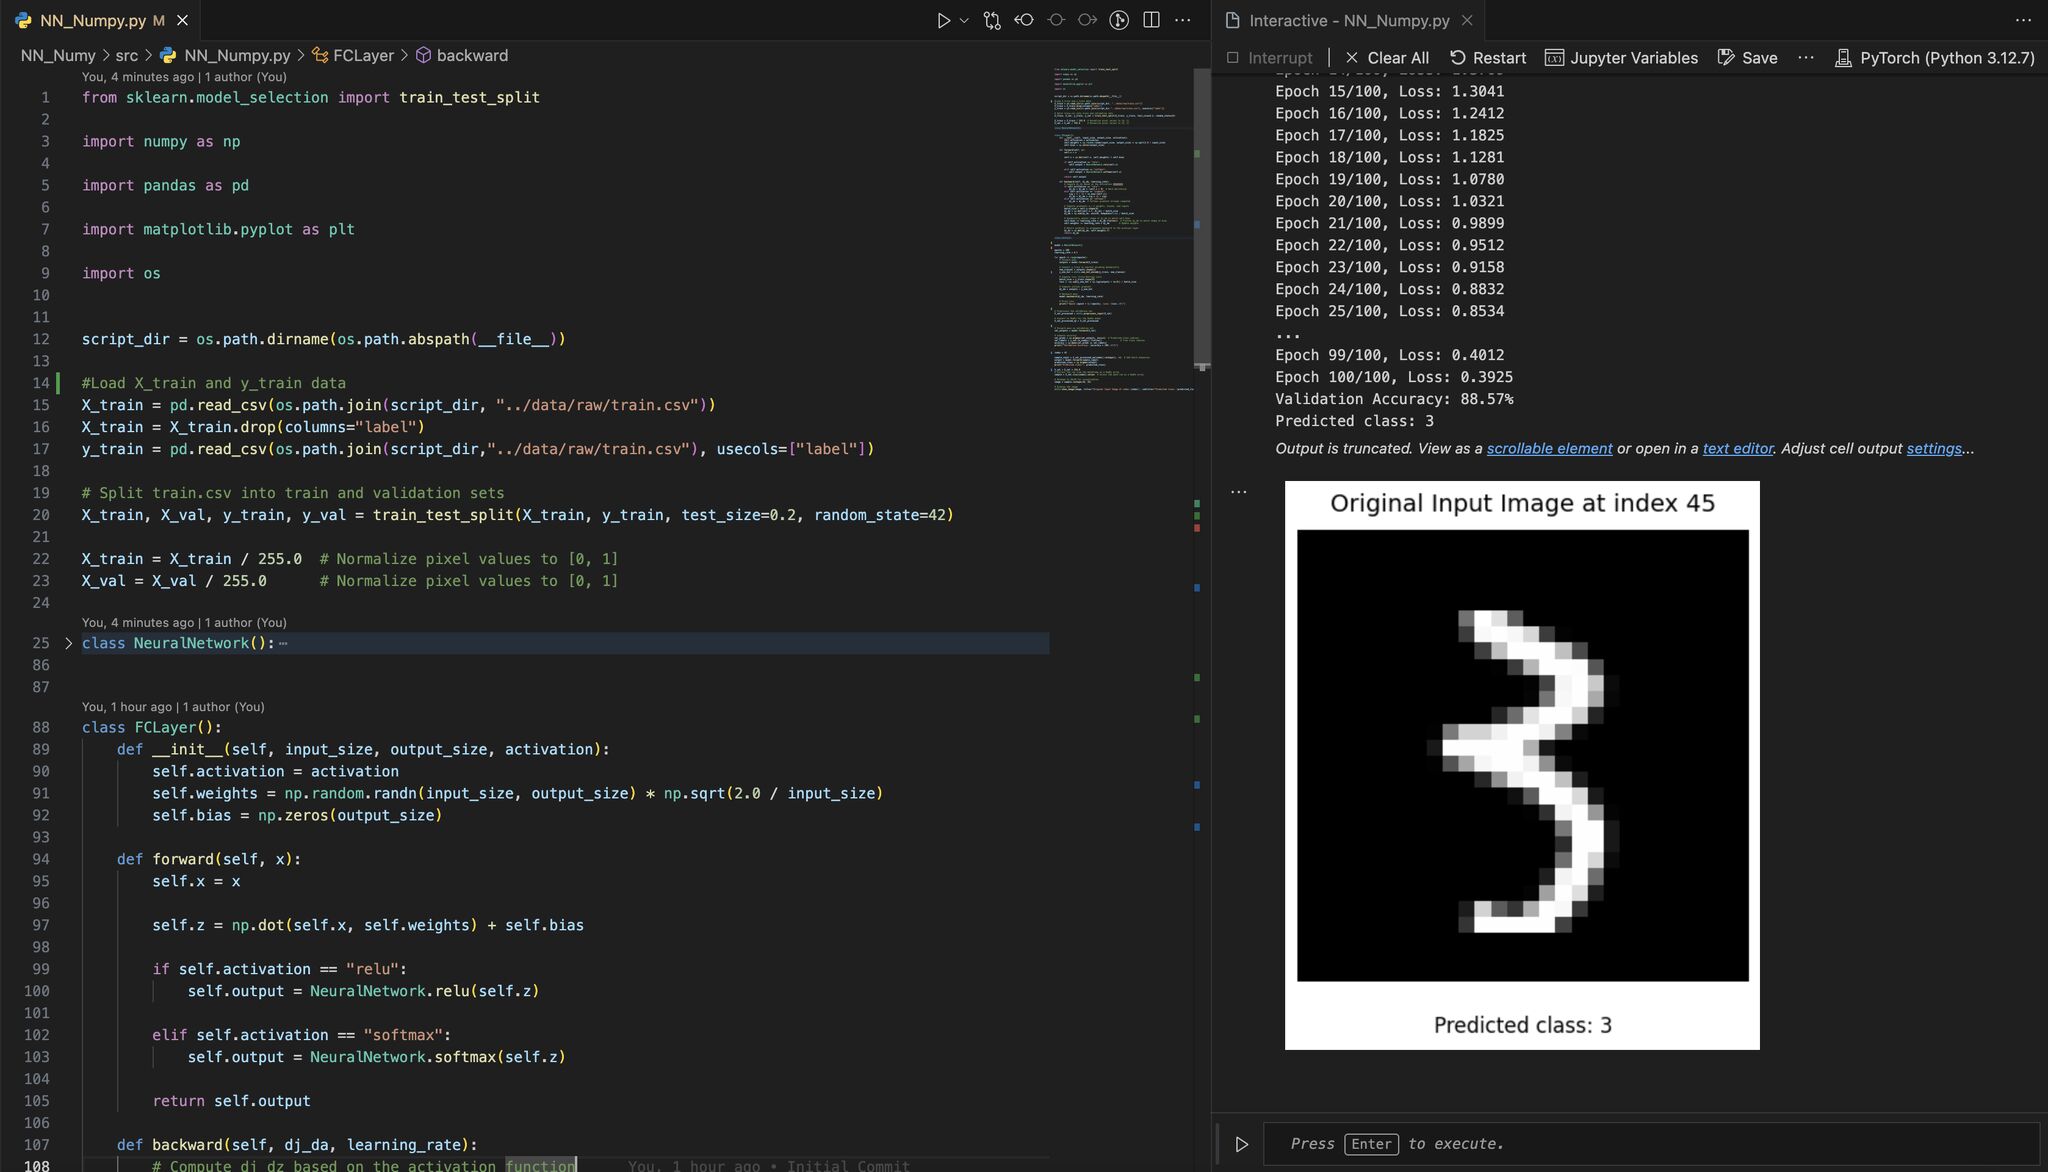The image size is (2048, 1172).
Task: Expand the folded NeuralNetwork class
Action: (x=69, y=643)
